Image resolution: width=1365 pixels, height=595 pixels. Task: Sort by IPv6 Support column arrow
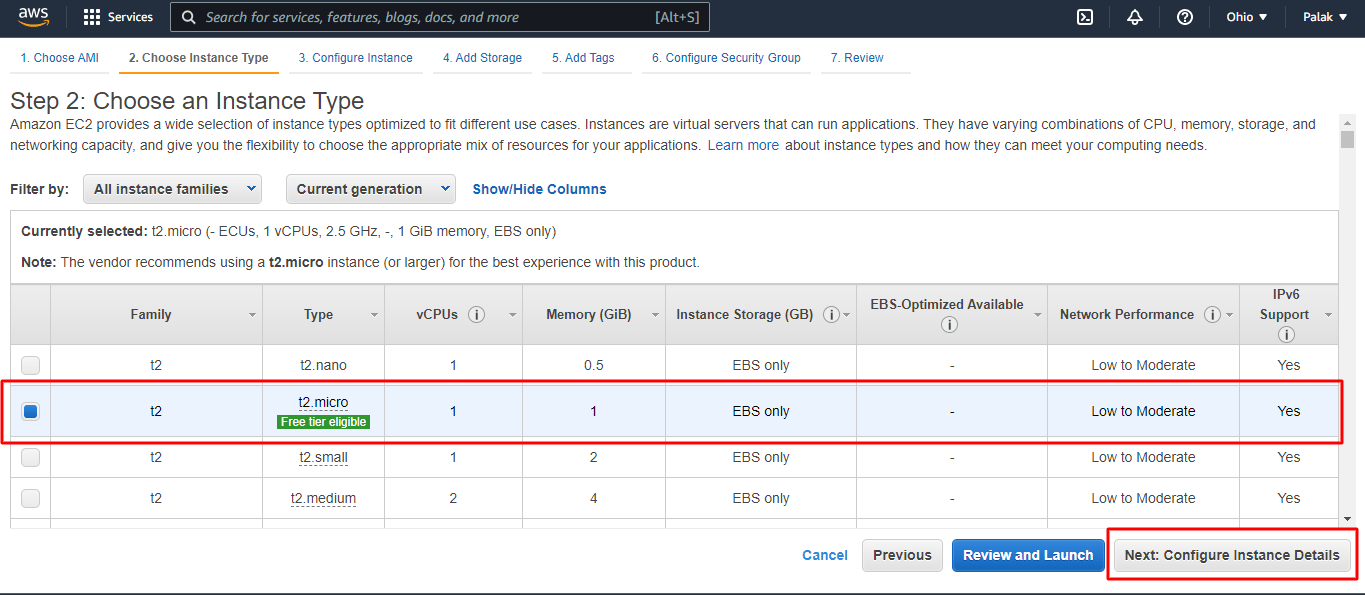pos(1328,315)
